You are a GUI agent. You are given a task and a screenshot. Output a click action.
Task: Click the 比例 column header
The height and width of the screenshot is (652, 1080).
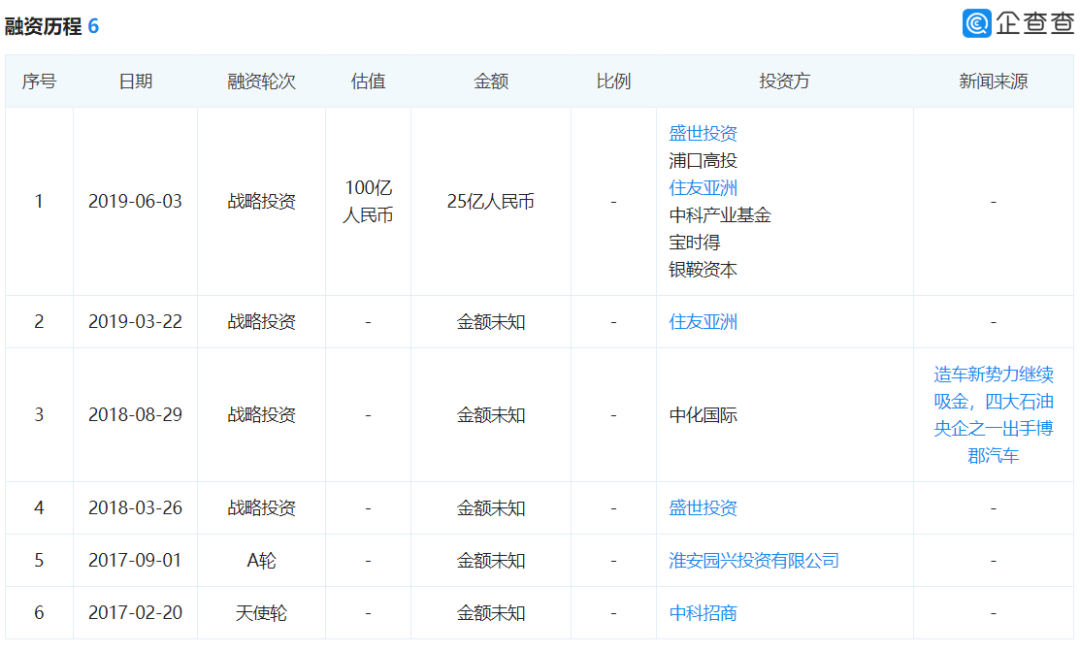[613, 81]
